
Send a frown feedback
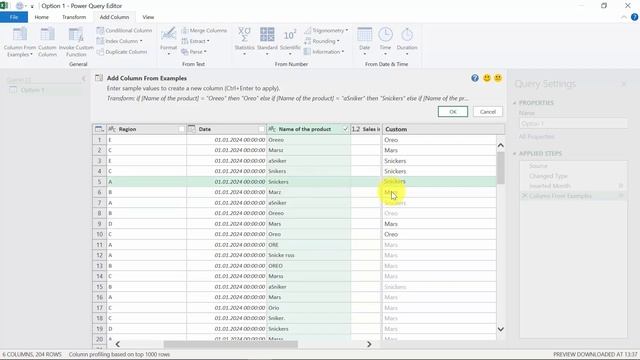(x=498, y=78)
